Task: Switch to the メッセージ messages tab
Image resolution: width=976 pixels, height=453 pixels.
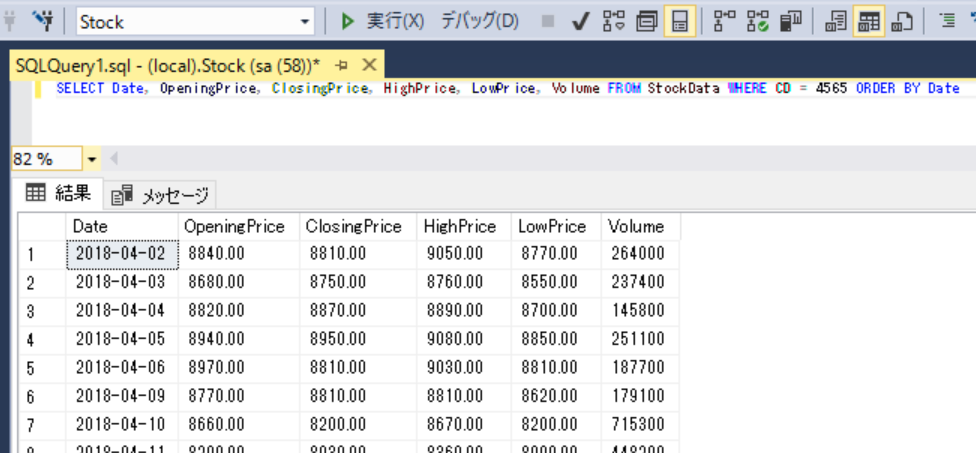Action: click(x=159, y=195)
